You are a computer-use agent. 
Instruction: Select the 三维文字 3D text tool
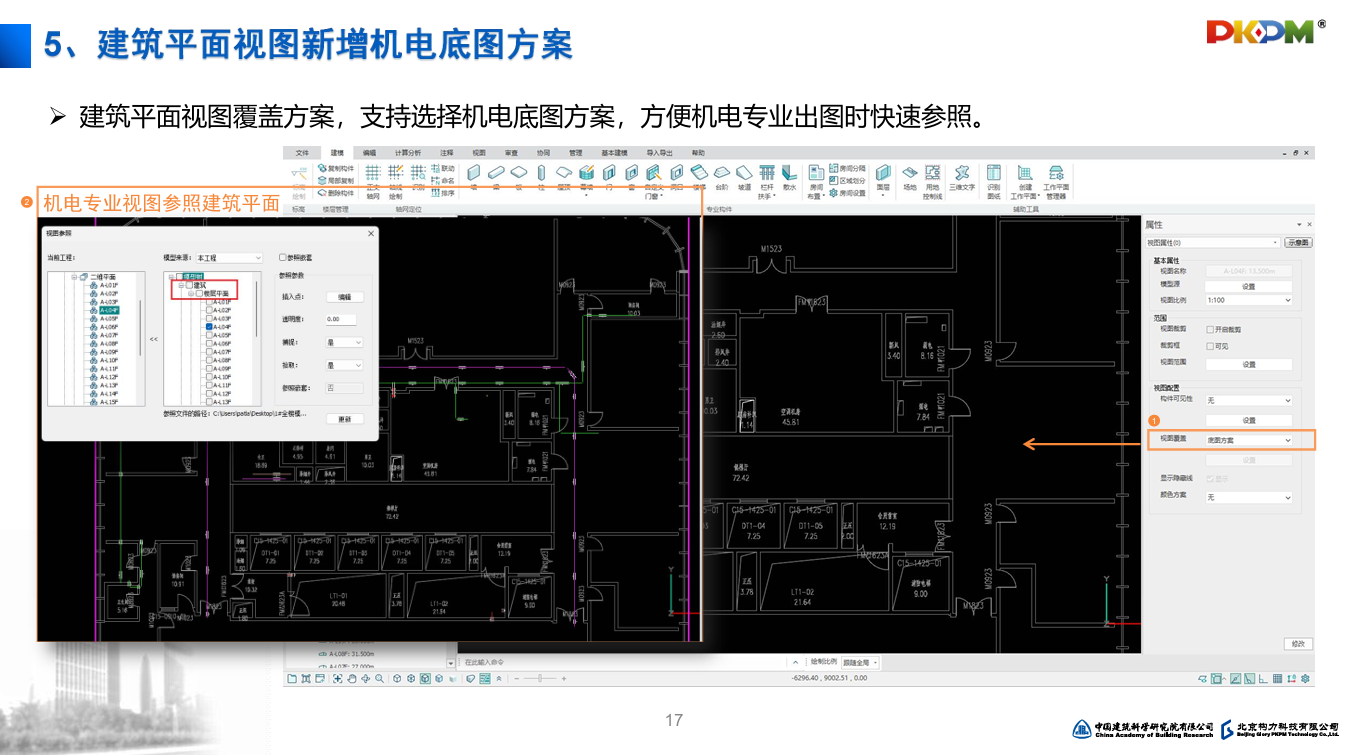(x=962, y=177)
